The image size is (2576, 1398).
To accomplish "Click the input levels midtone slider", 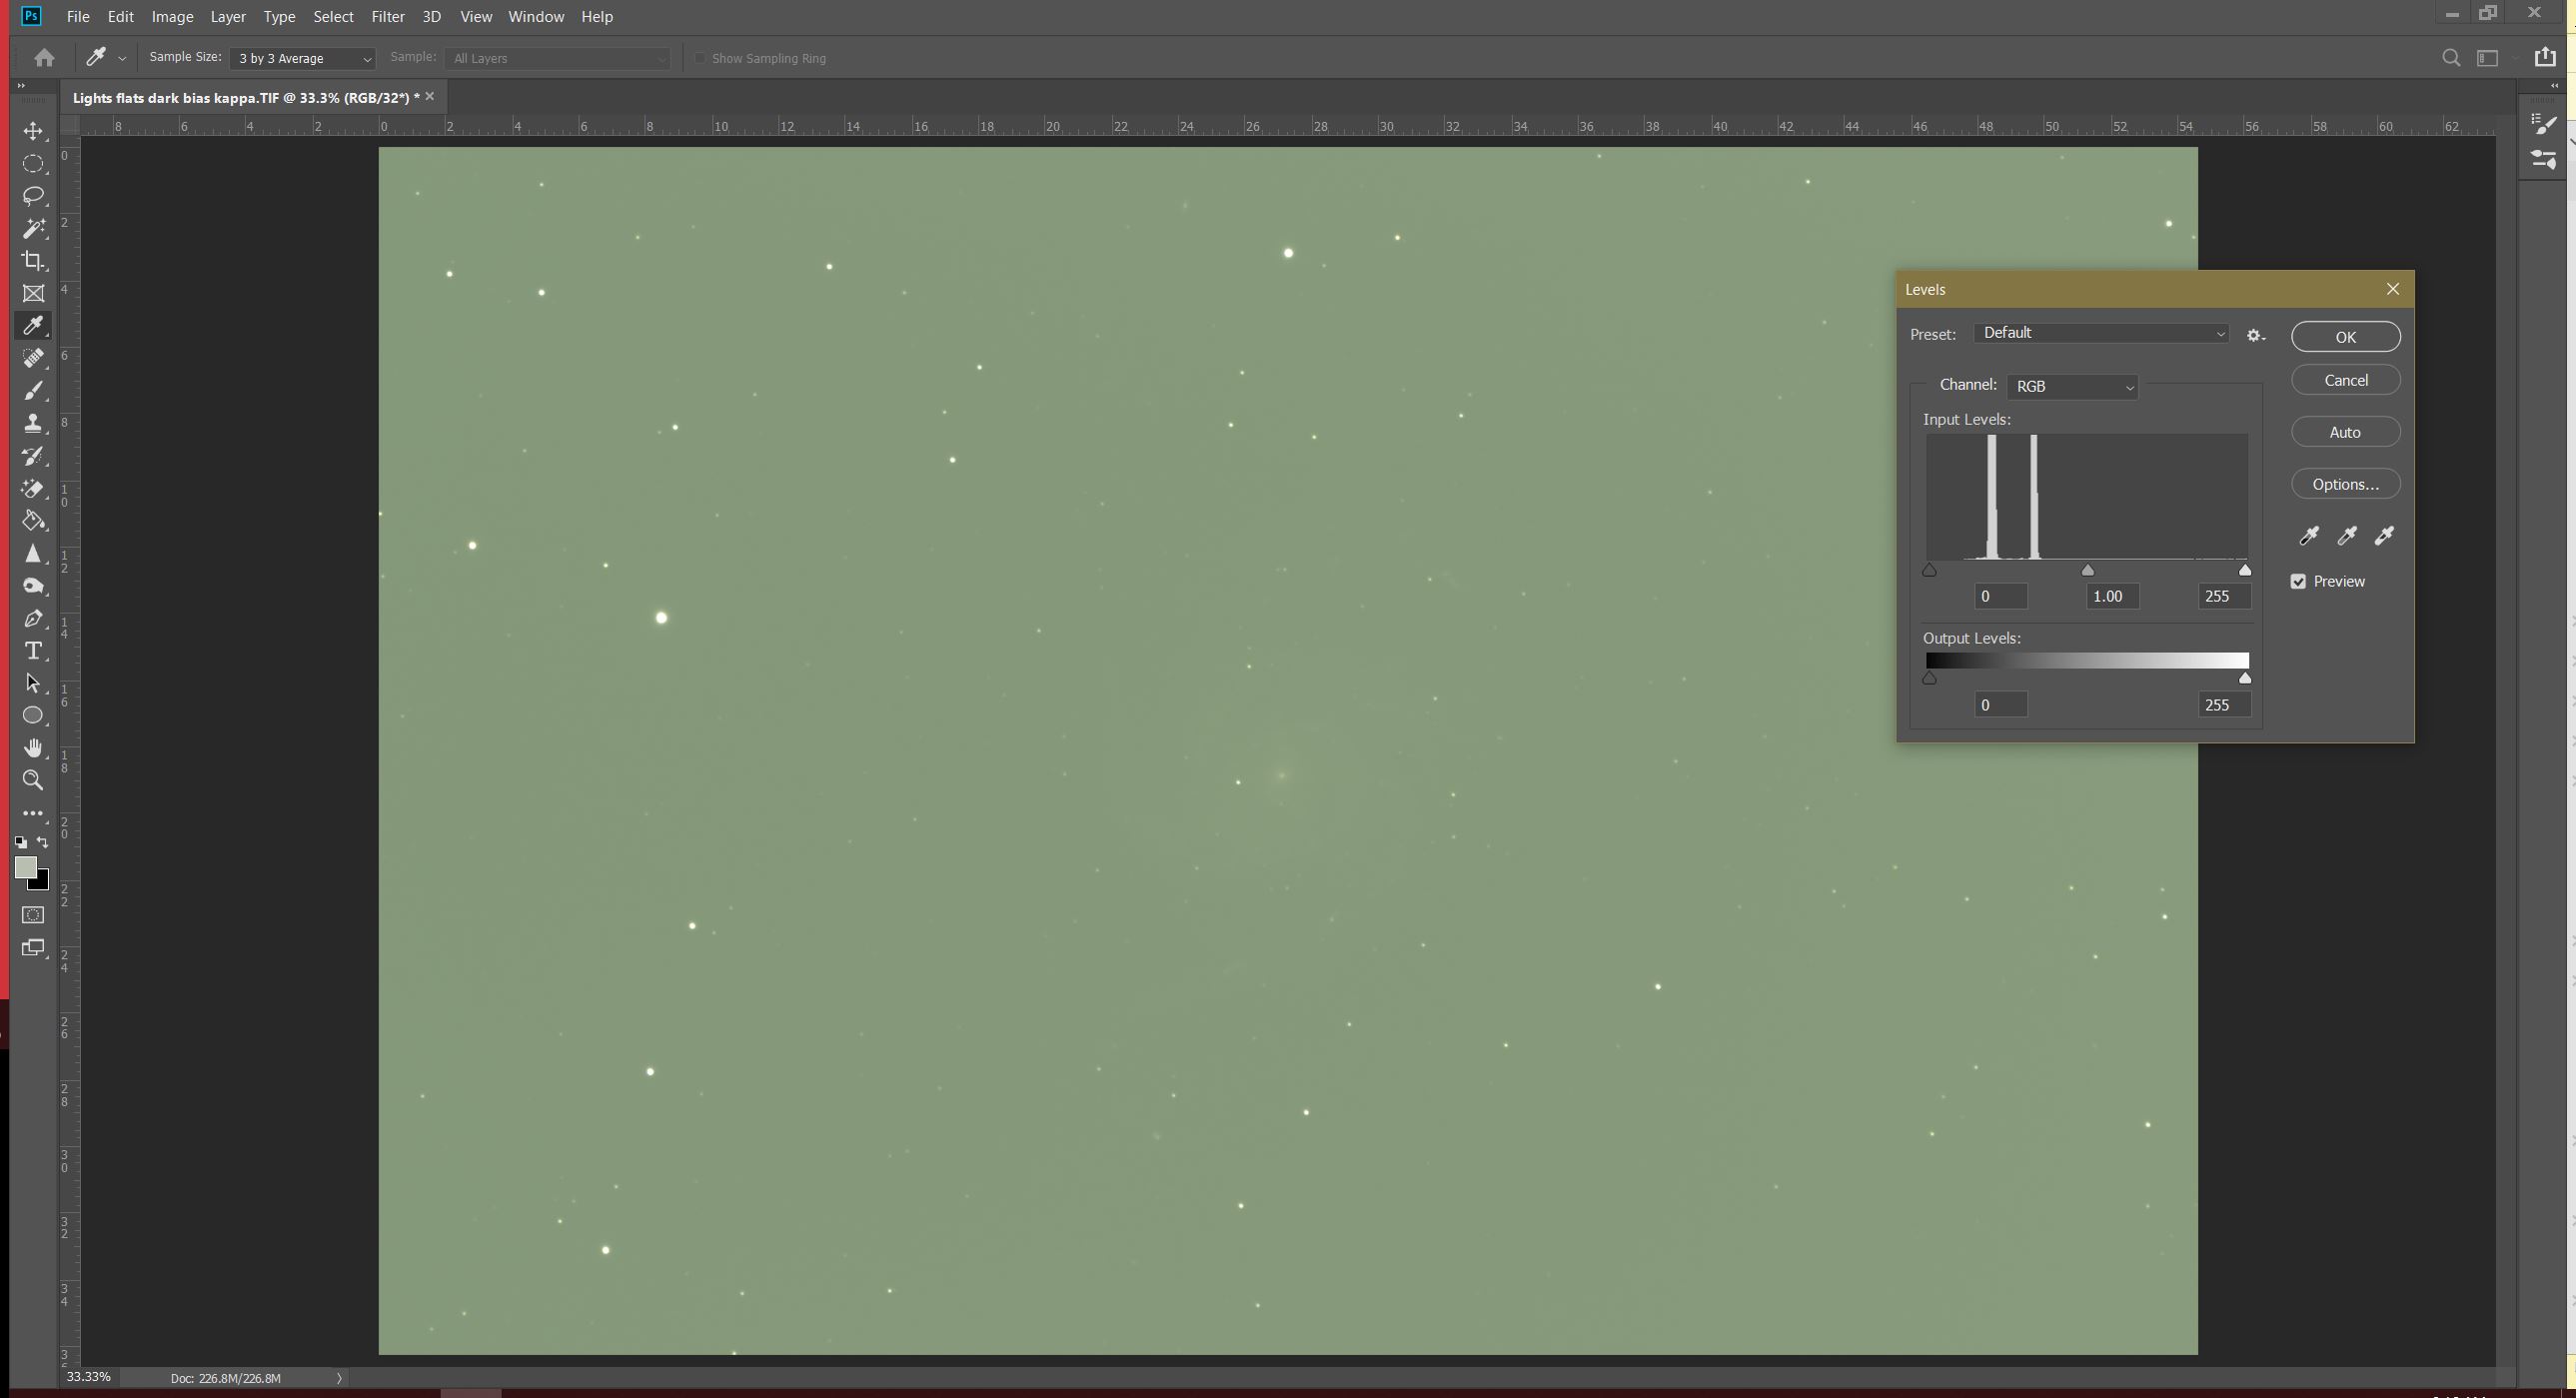I will (2087, 570).
